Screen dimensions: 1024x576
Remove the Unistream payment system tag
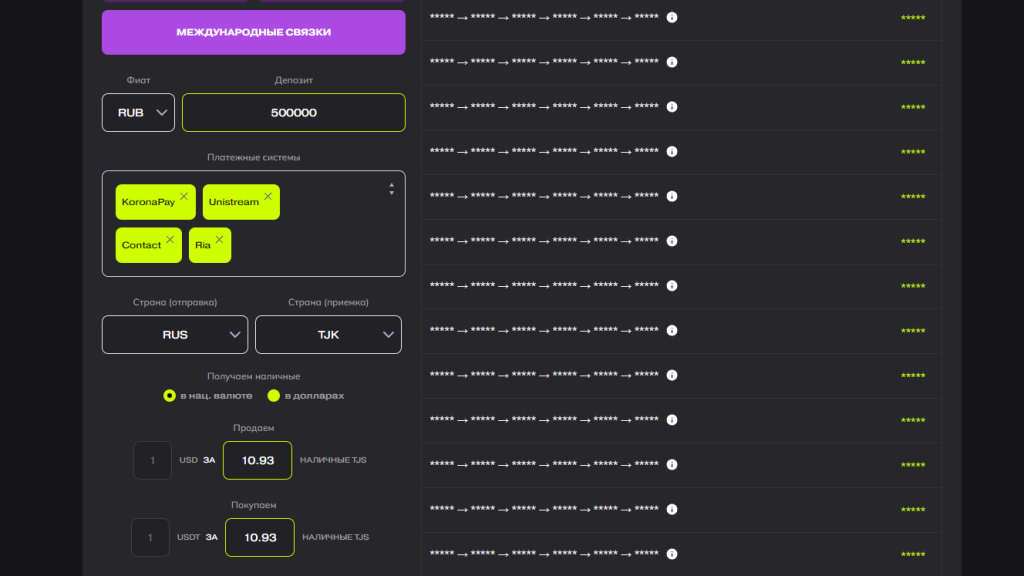[x=268, y=195]
